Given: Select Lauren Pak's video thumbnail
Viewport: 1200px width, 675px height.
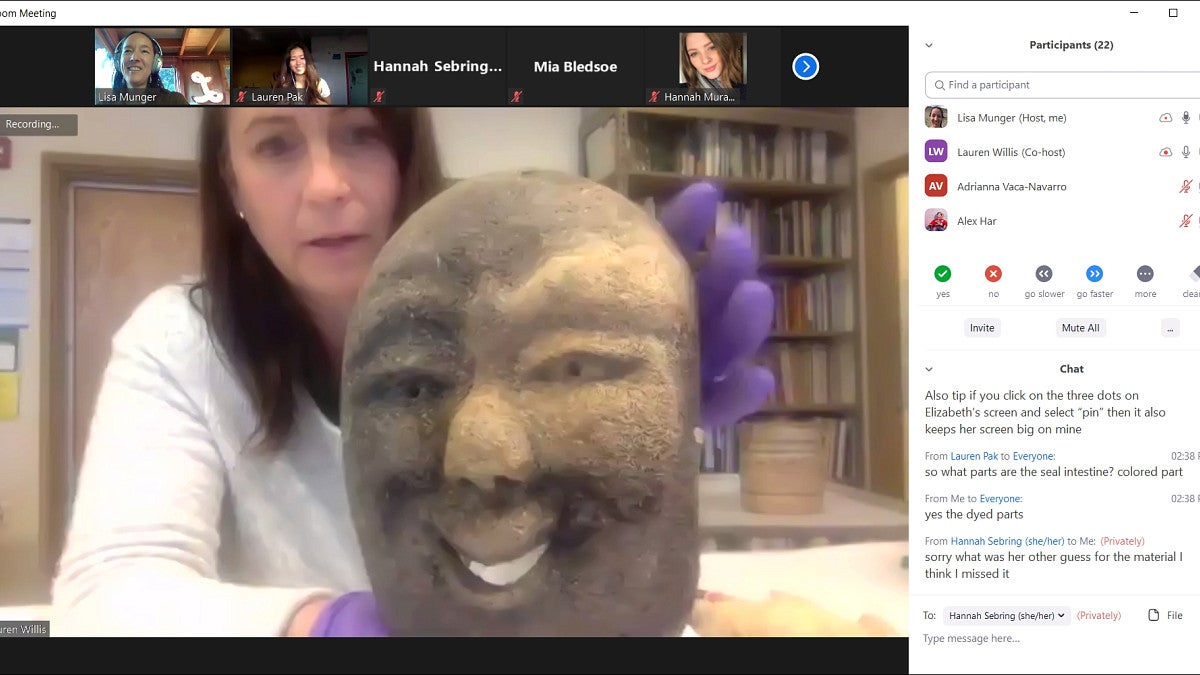Looking at the screenshot, I should click(x=301, y=67).
